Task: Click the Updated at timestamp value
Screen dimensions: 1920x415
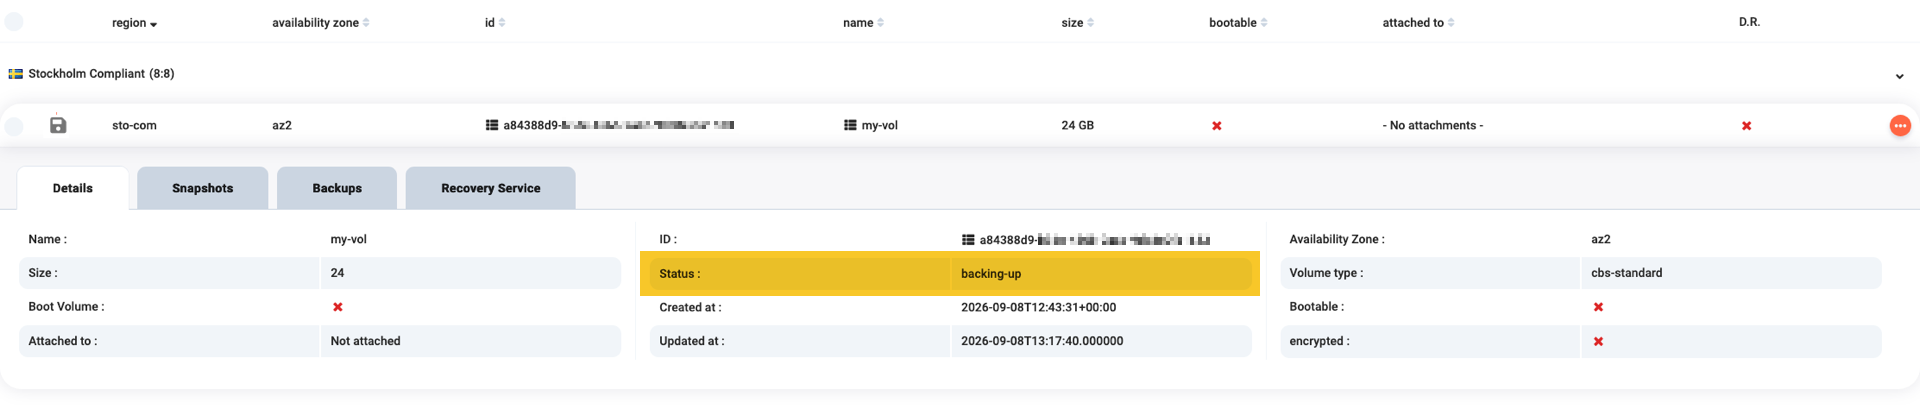Action: point(1042,341)
